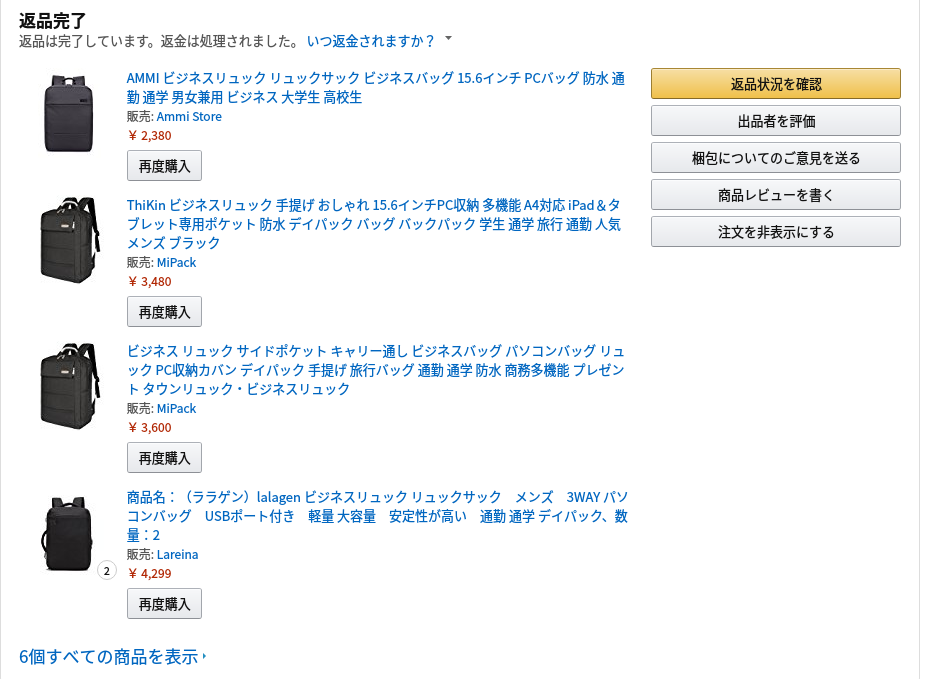Viewport: 926px width, 679px height.
Task: Expand the いつ返金されますか dropdown arrow
Action: pyautogui.click(x=448, y=39)
